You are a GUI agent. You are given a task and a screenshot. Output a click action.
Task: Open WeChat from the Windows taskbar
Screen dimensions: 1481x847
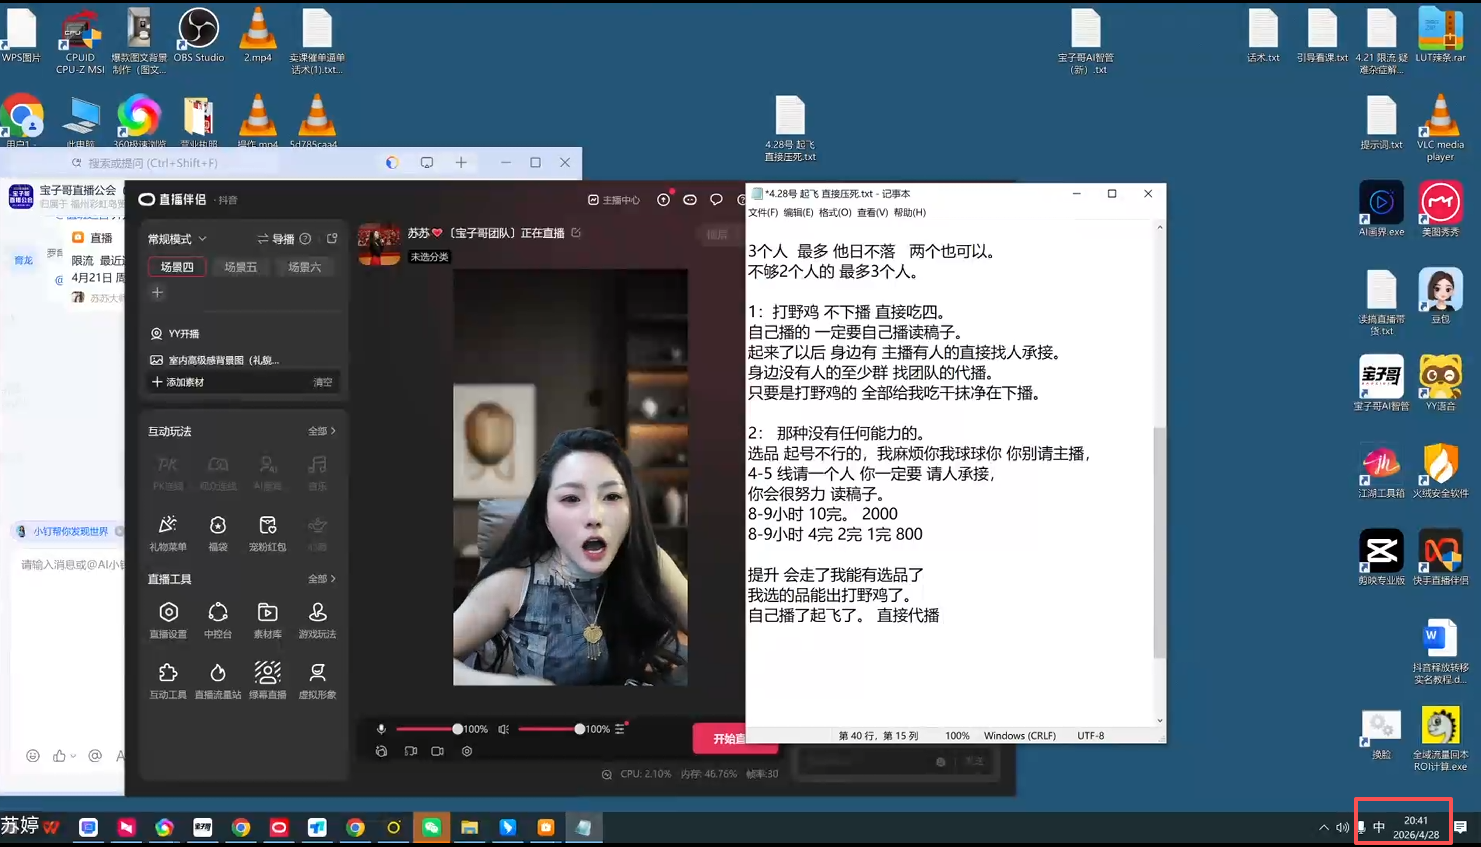(431, 828)
